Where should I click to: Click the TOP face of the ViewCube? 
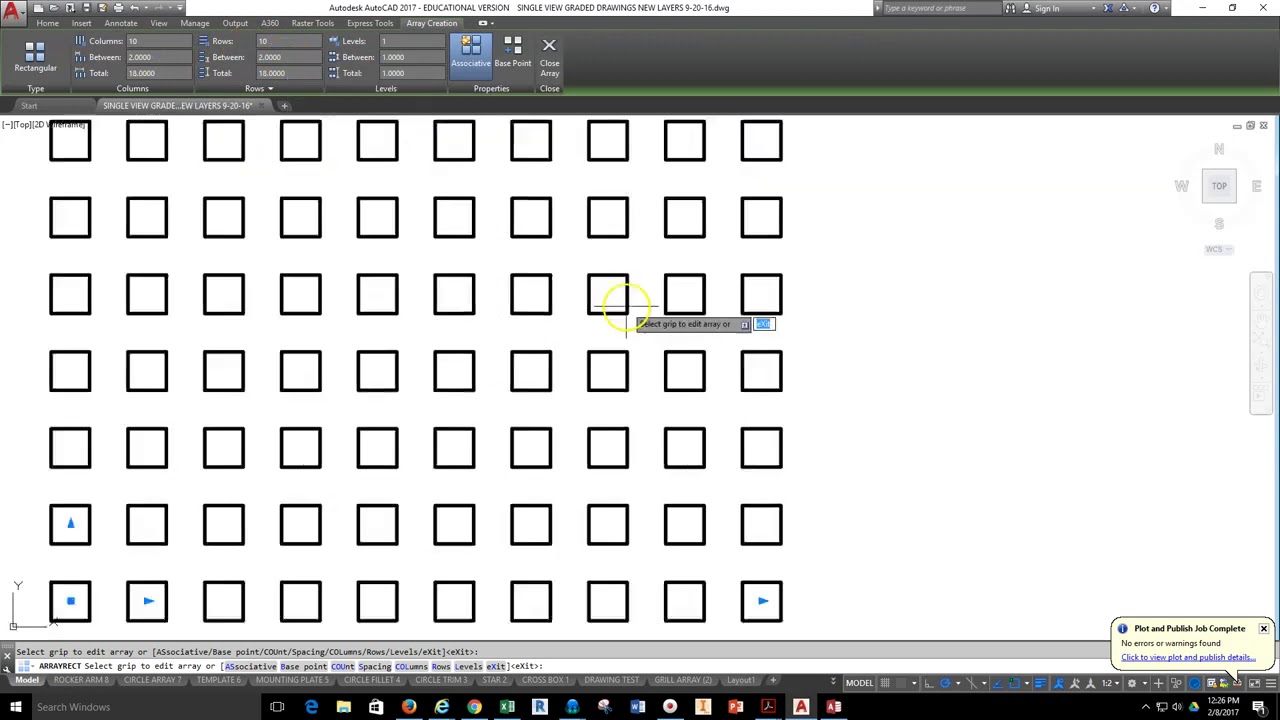pos(1219,186)
